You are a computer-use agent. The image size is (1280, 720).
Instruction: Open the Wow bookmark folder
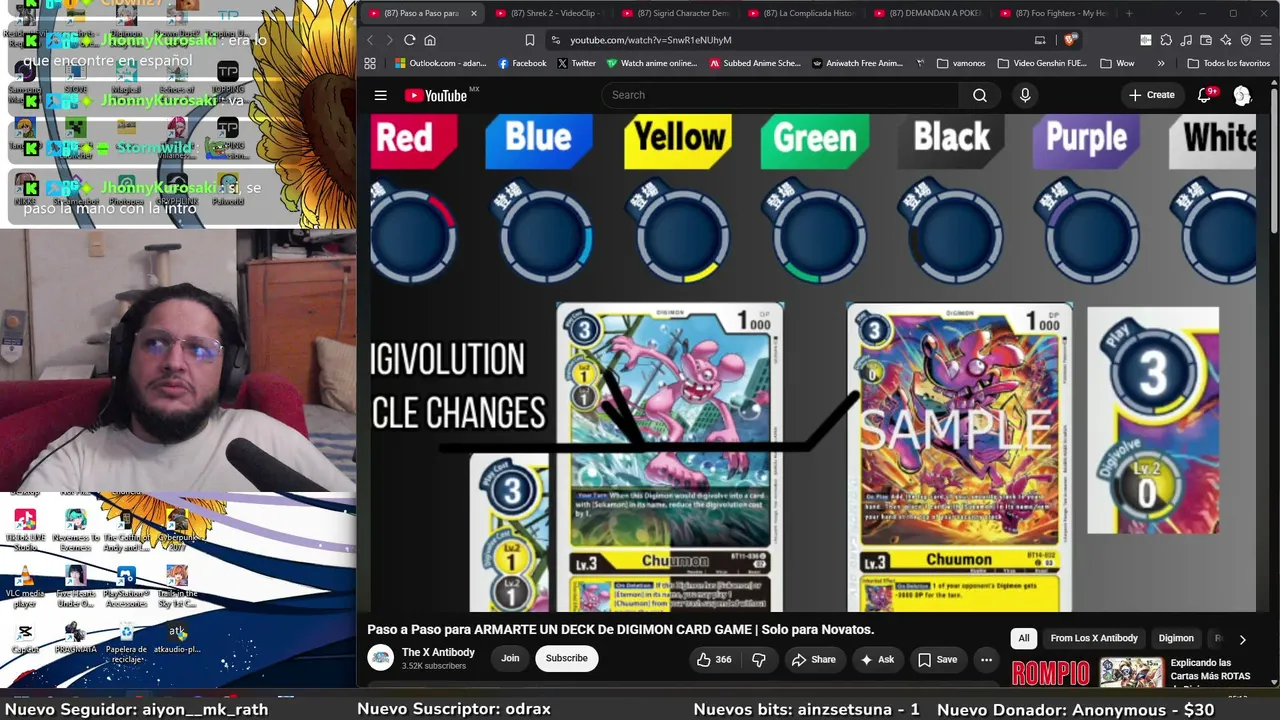(x=1117, y=63)
